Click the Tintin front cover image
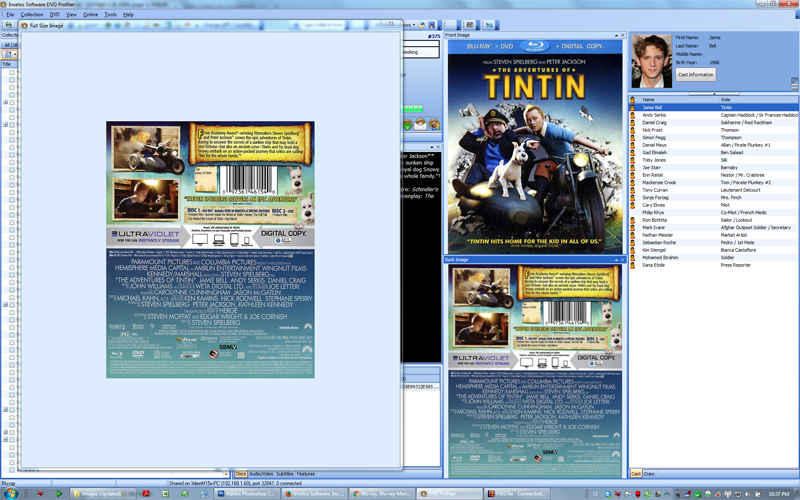Viewport: 800px width, 500px height. point(535,147)
